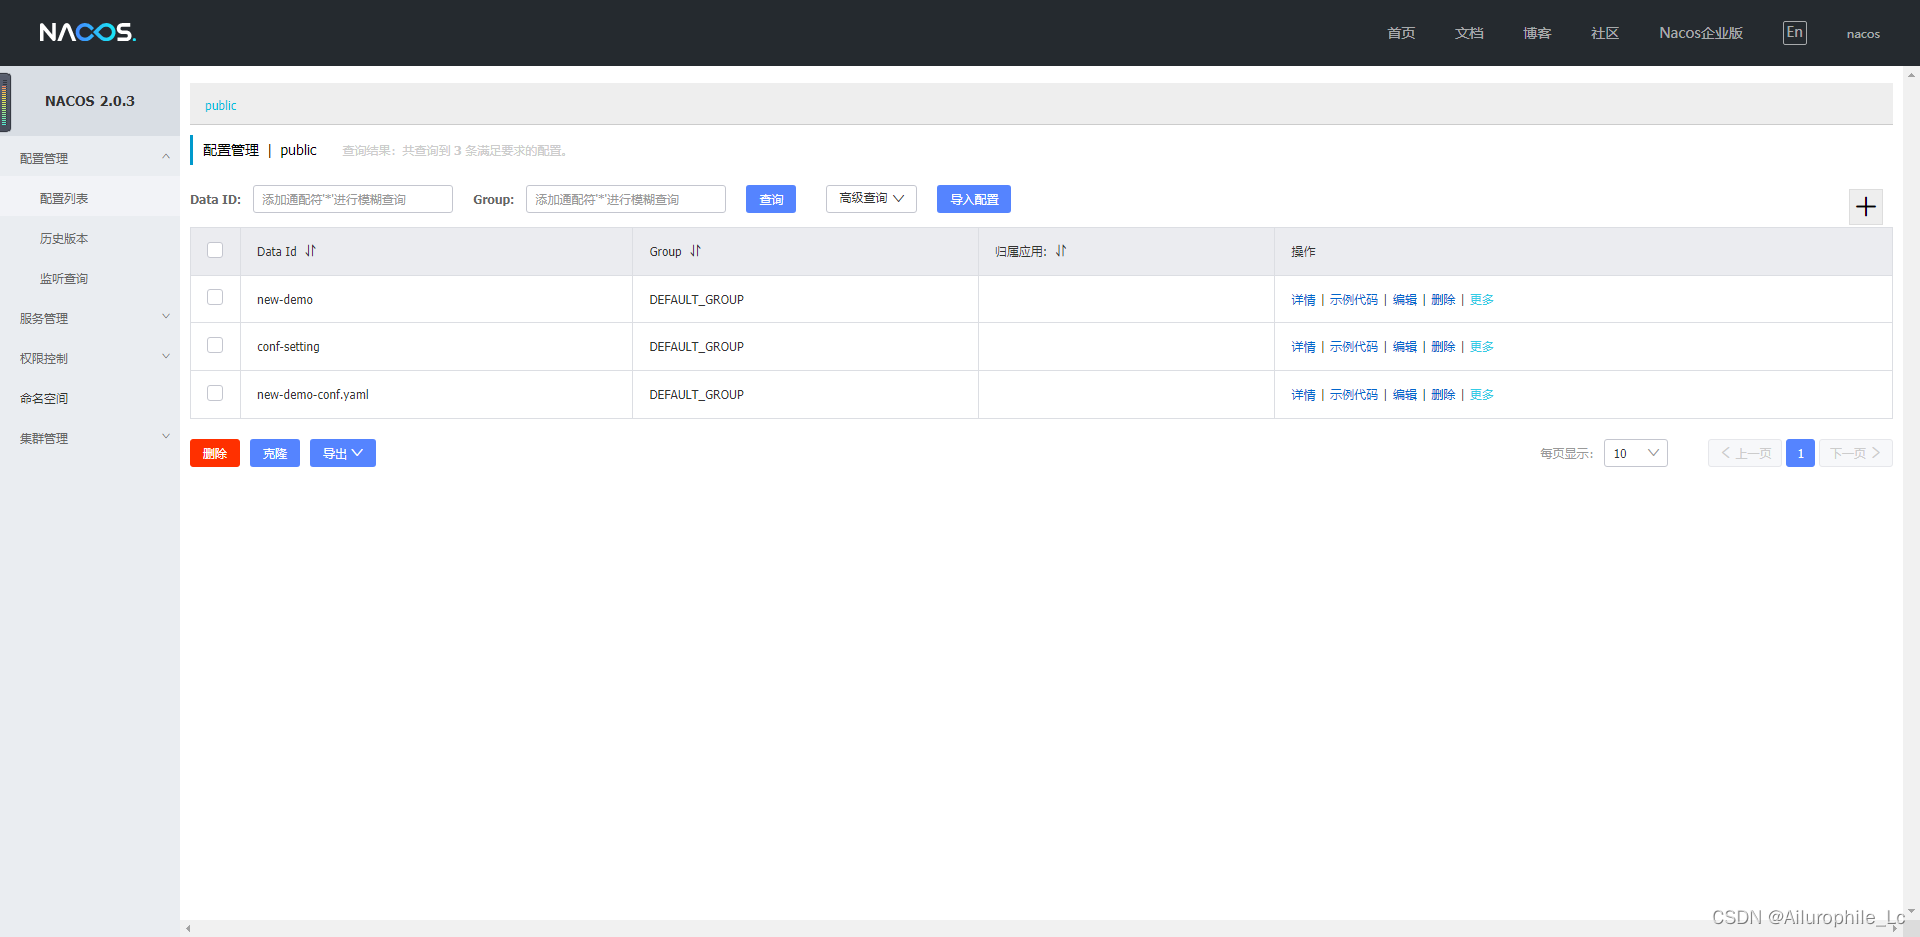This screenshot has height=937, width=1920.
Task: Open 配置列表 in the sidebar
Action: 64,198
